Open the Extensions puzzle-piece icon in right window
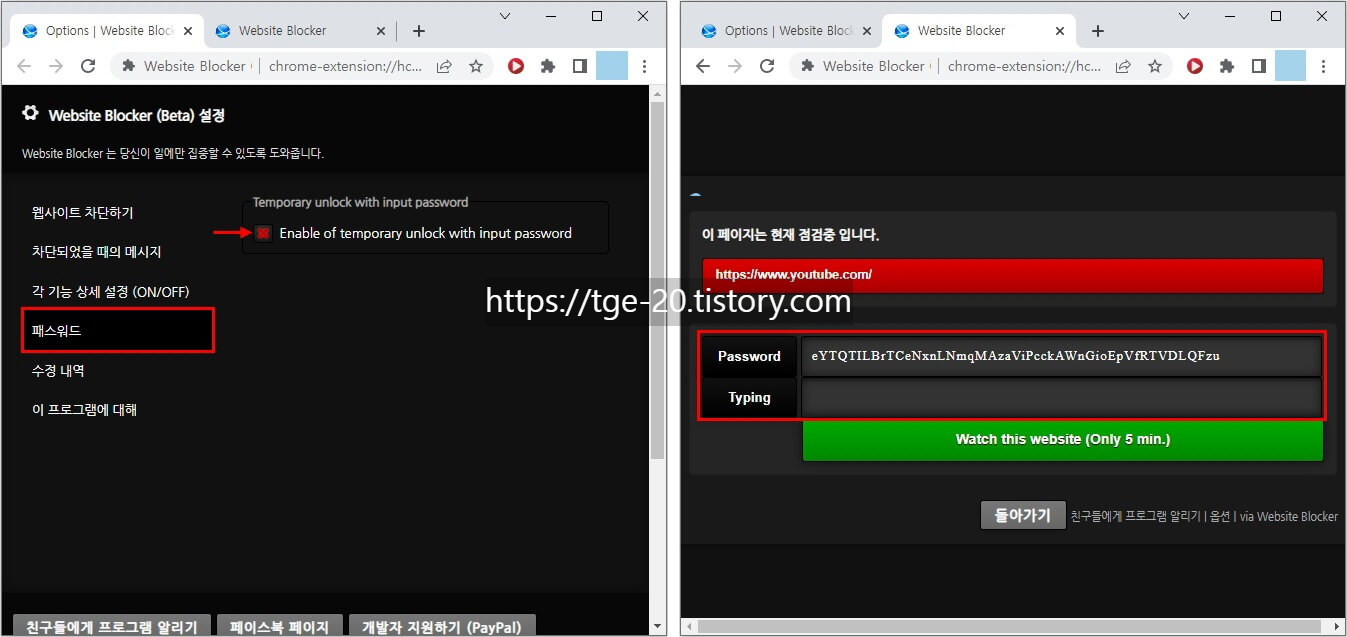 click(x=1227, y=66)
